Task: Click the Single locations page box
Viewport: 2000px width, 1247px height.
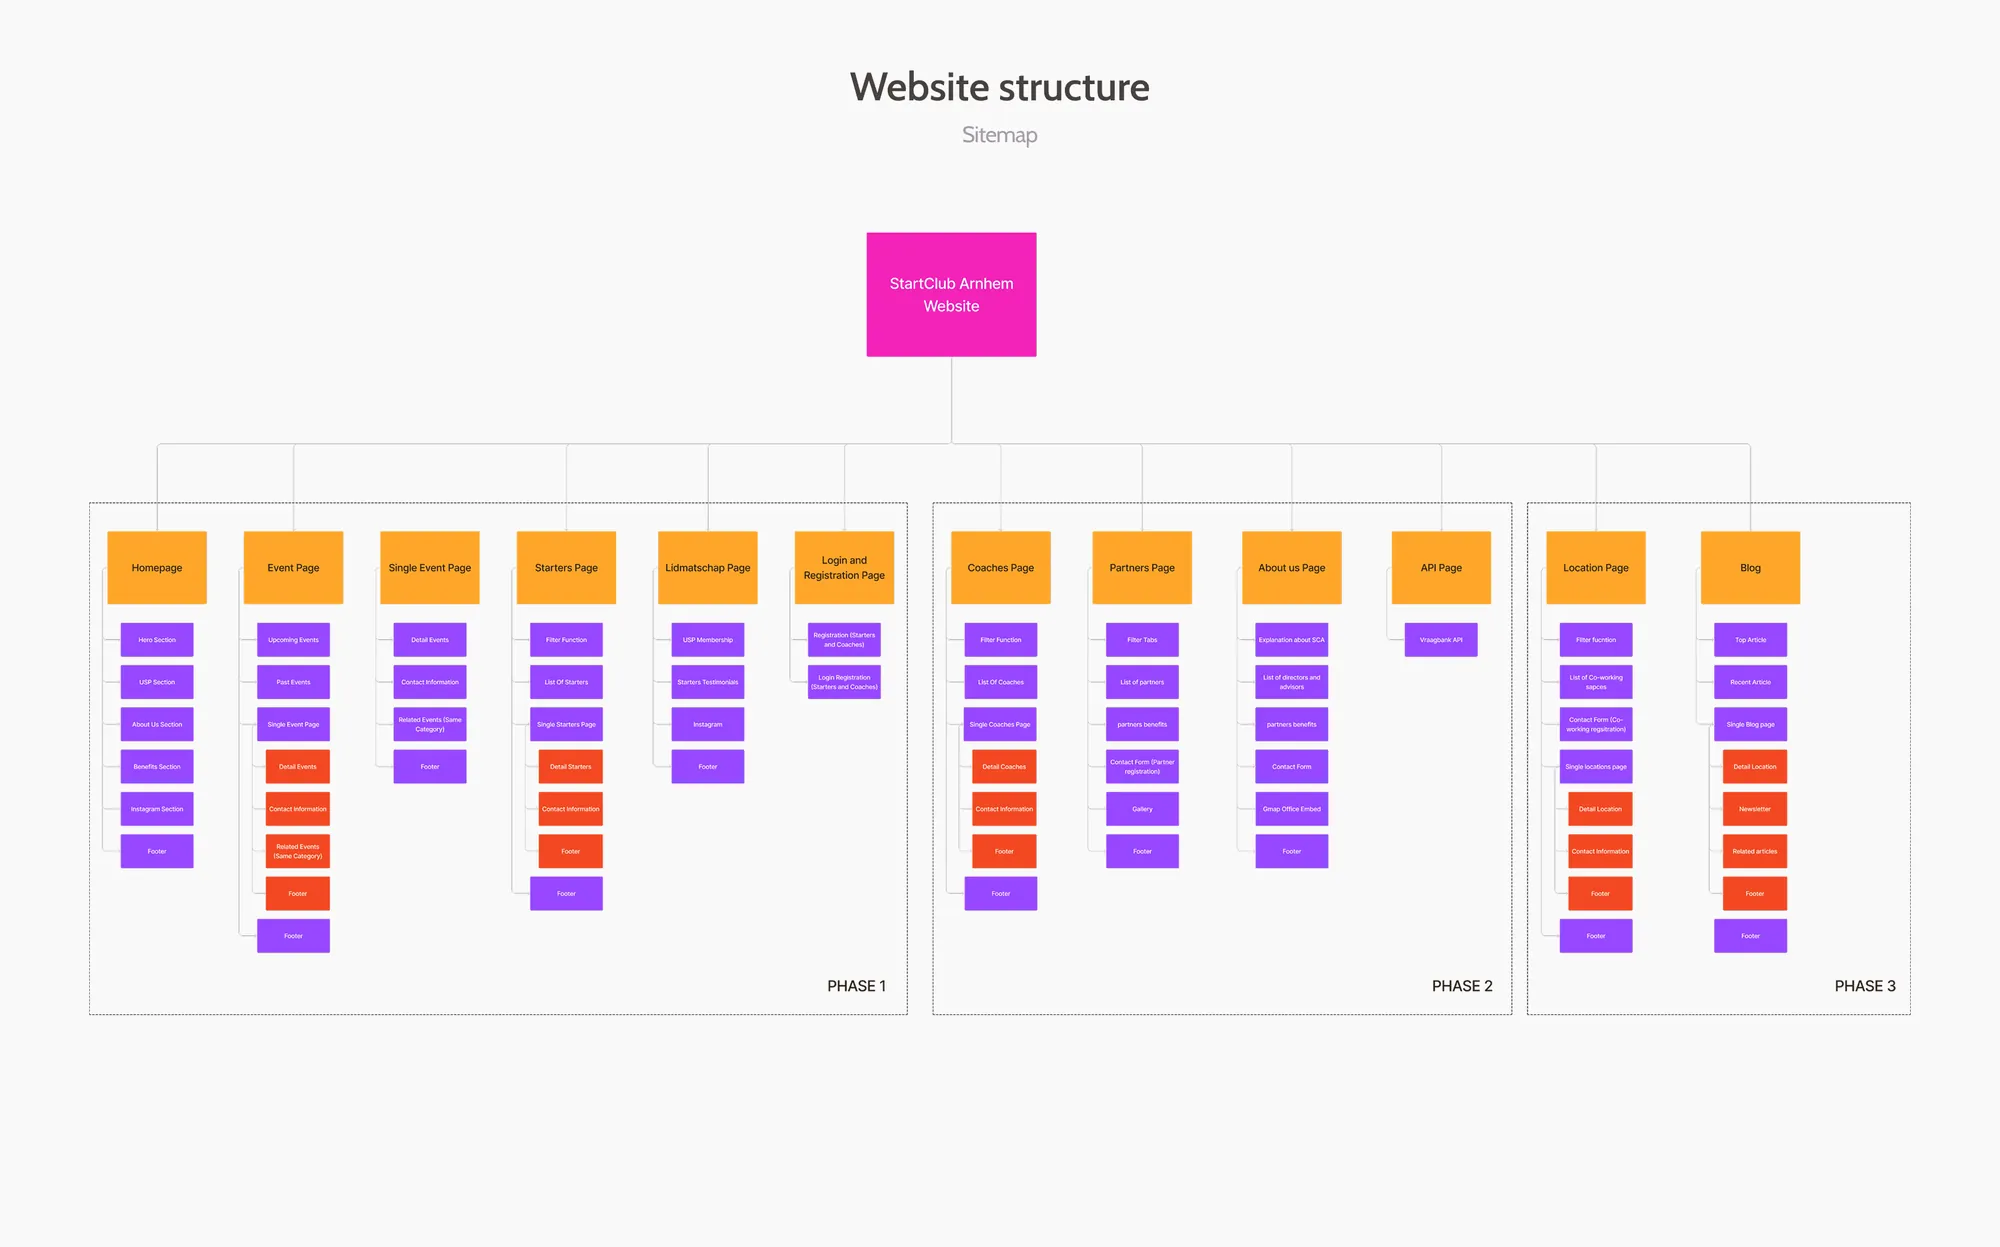Action: [x=1596, y=767]
